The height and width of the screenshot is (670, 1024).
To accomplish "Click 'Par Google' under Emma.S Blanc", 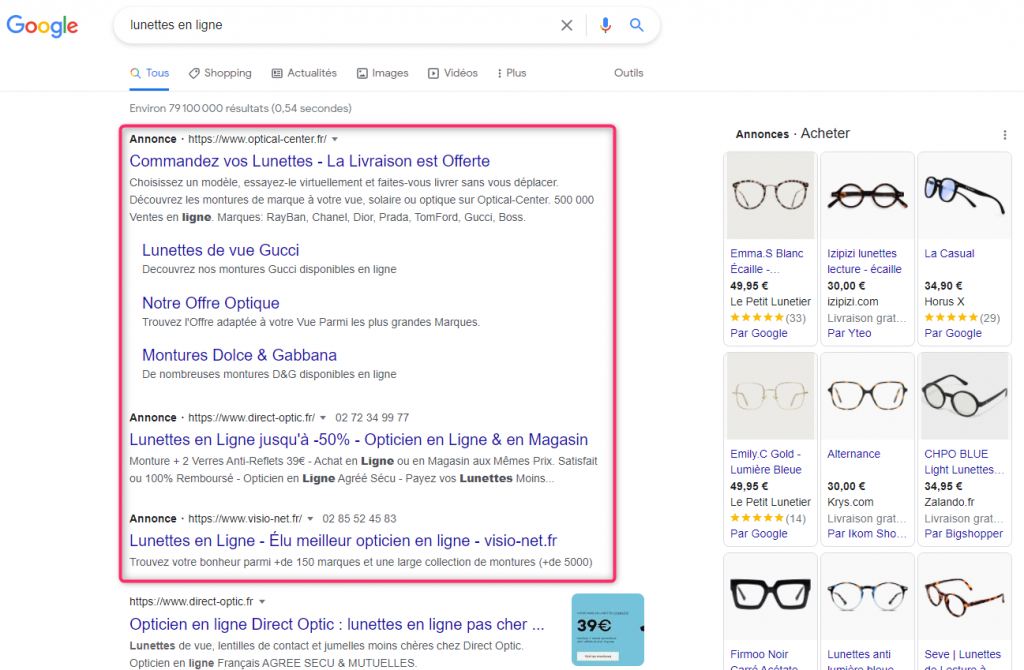I will [x=759, y=333].
